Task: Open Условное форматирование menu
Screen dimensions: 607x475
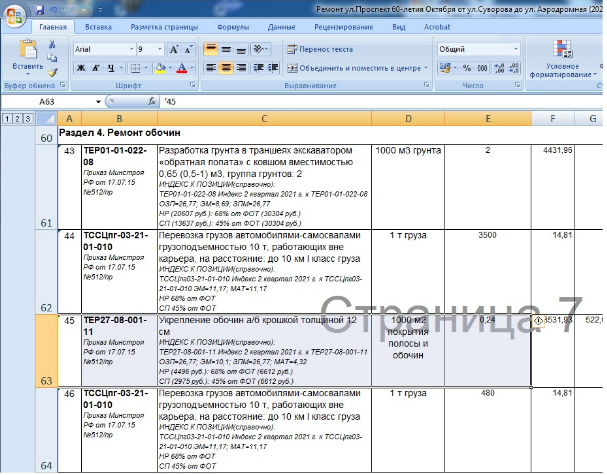Action: [562, 59]
